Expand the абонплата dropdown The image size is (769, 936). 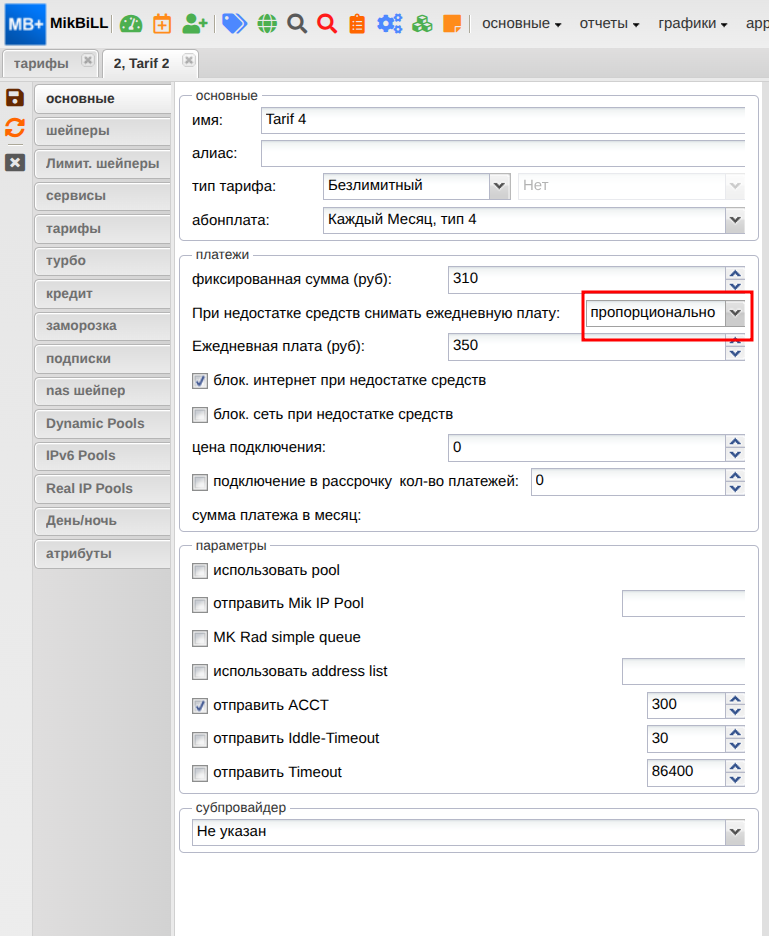coord(735,220)
